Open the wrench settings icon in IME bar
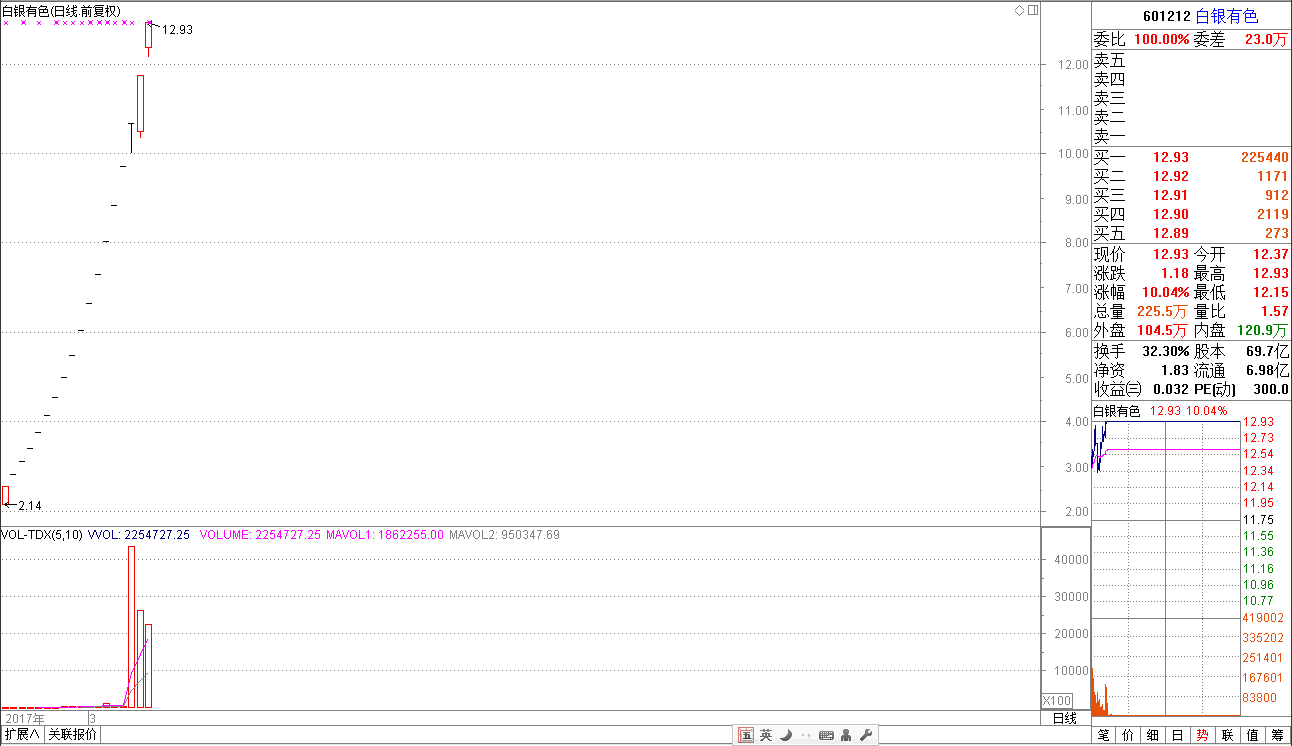 [x=865, y=735]
